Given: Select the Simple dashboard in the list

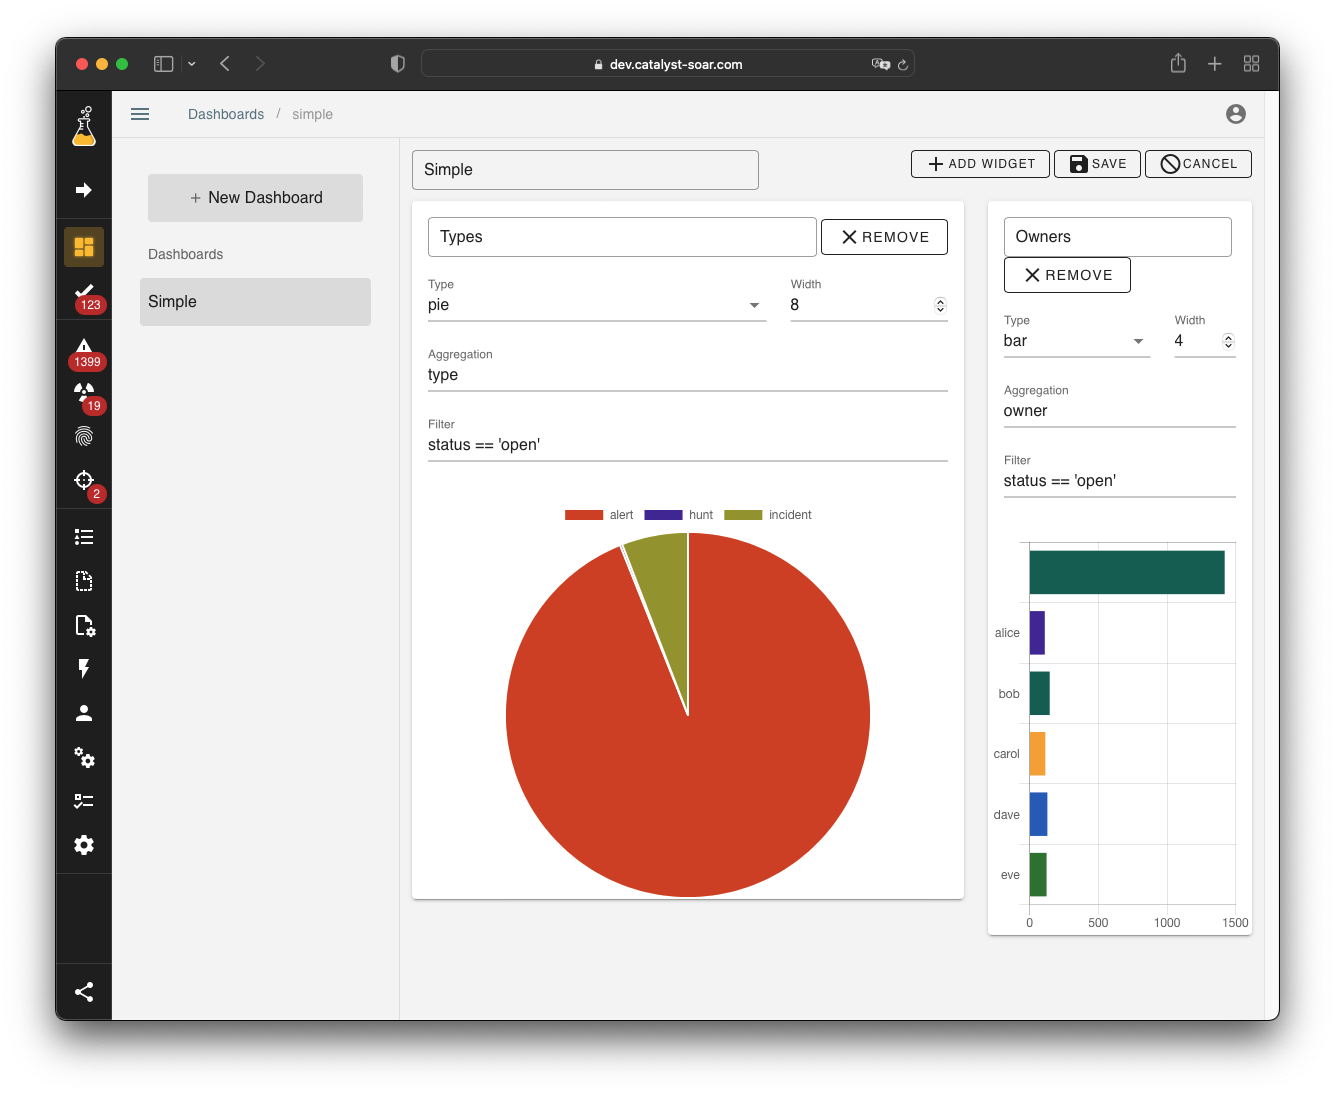Looking at the screenshot, I should [x=255, y=301].
